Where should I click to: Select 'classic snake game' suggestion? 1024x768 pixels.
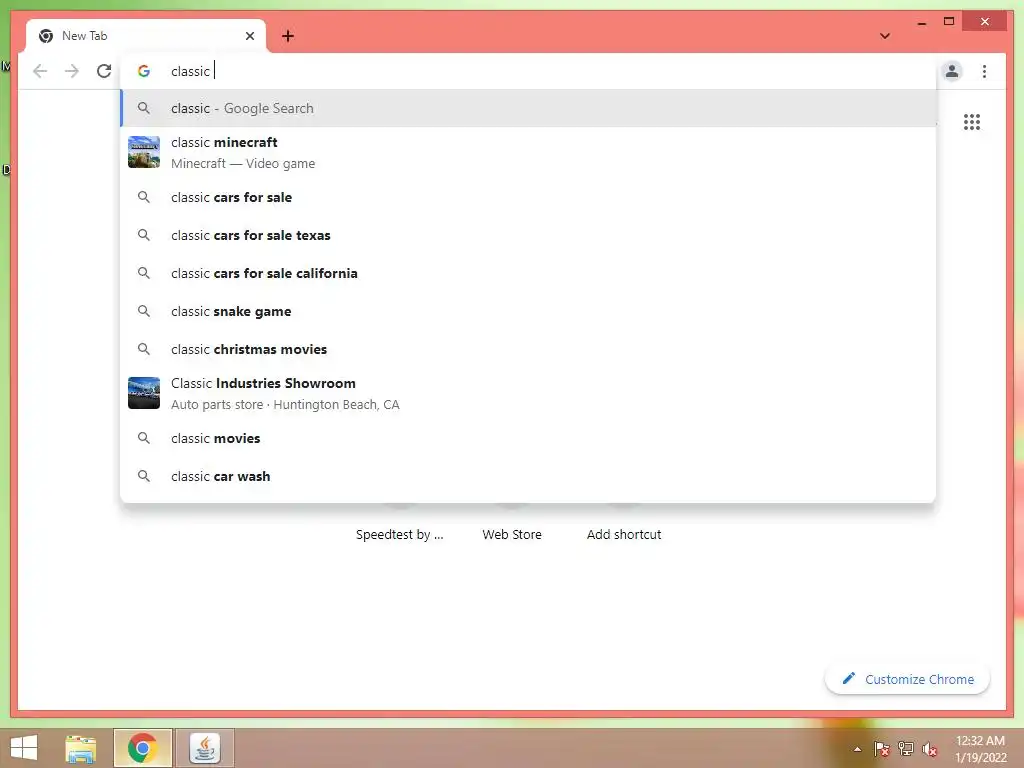click(x=528, y=312)
